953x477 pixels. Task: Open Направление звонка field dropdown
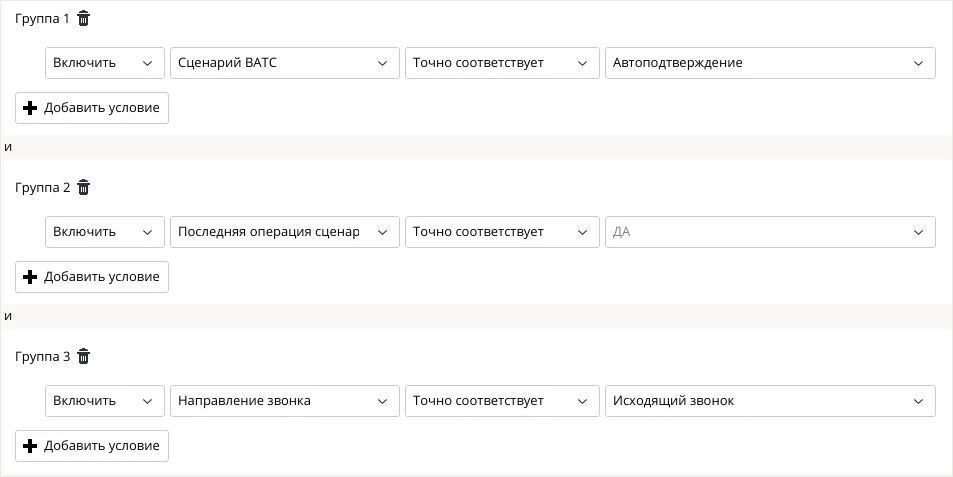point(284,401)
